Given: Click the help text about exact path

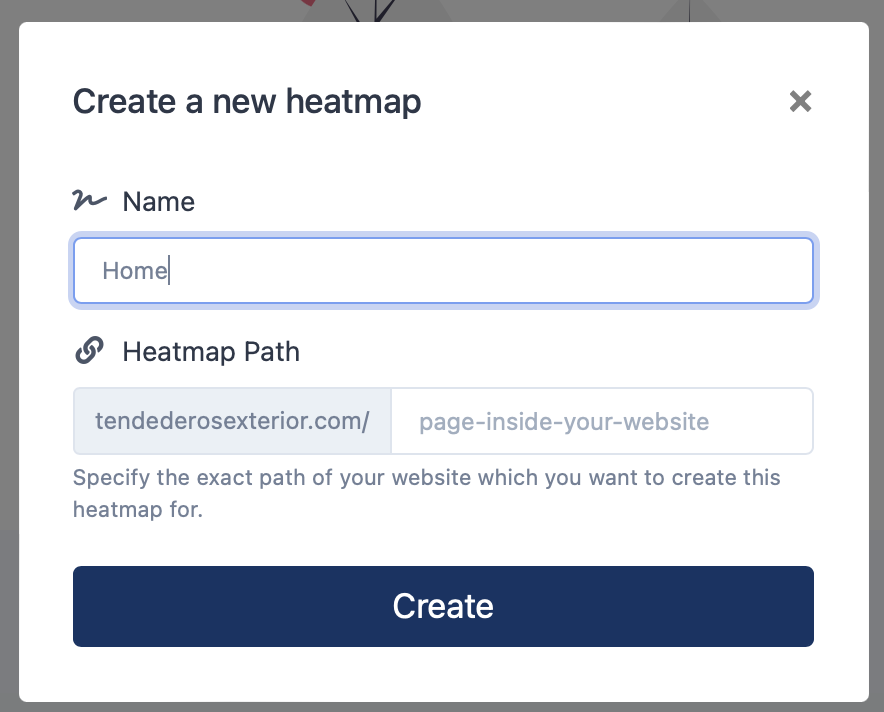Looking at the screenshot, I should pyautogui.click(x=426, y=493).
